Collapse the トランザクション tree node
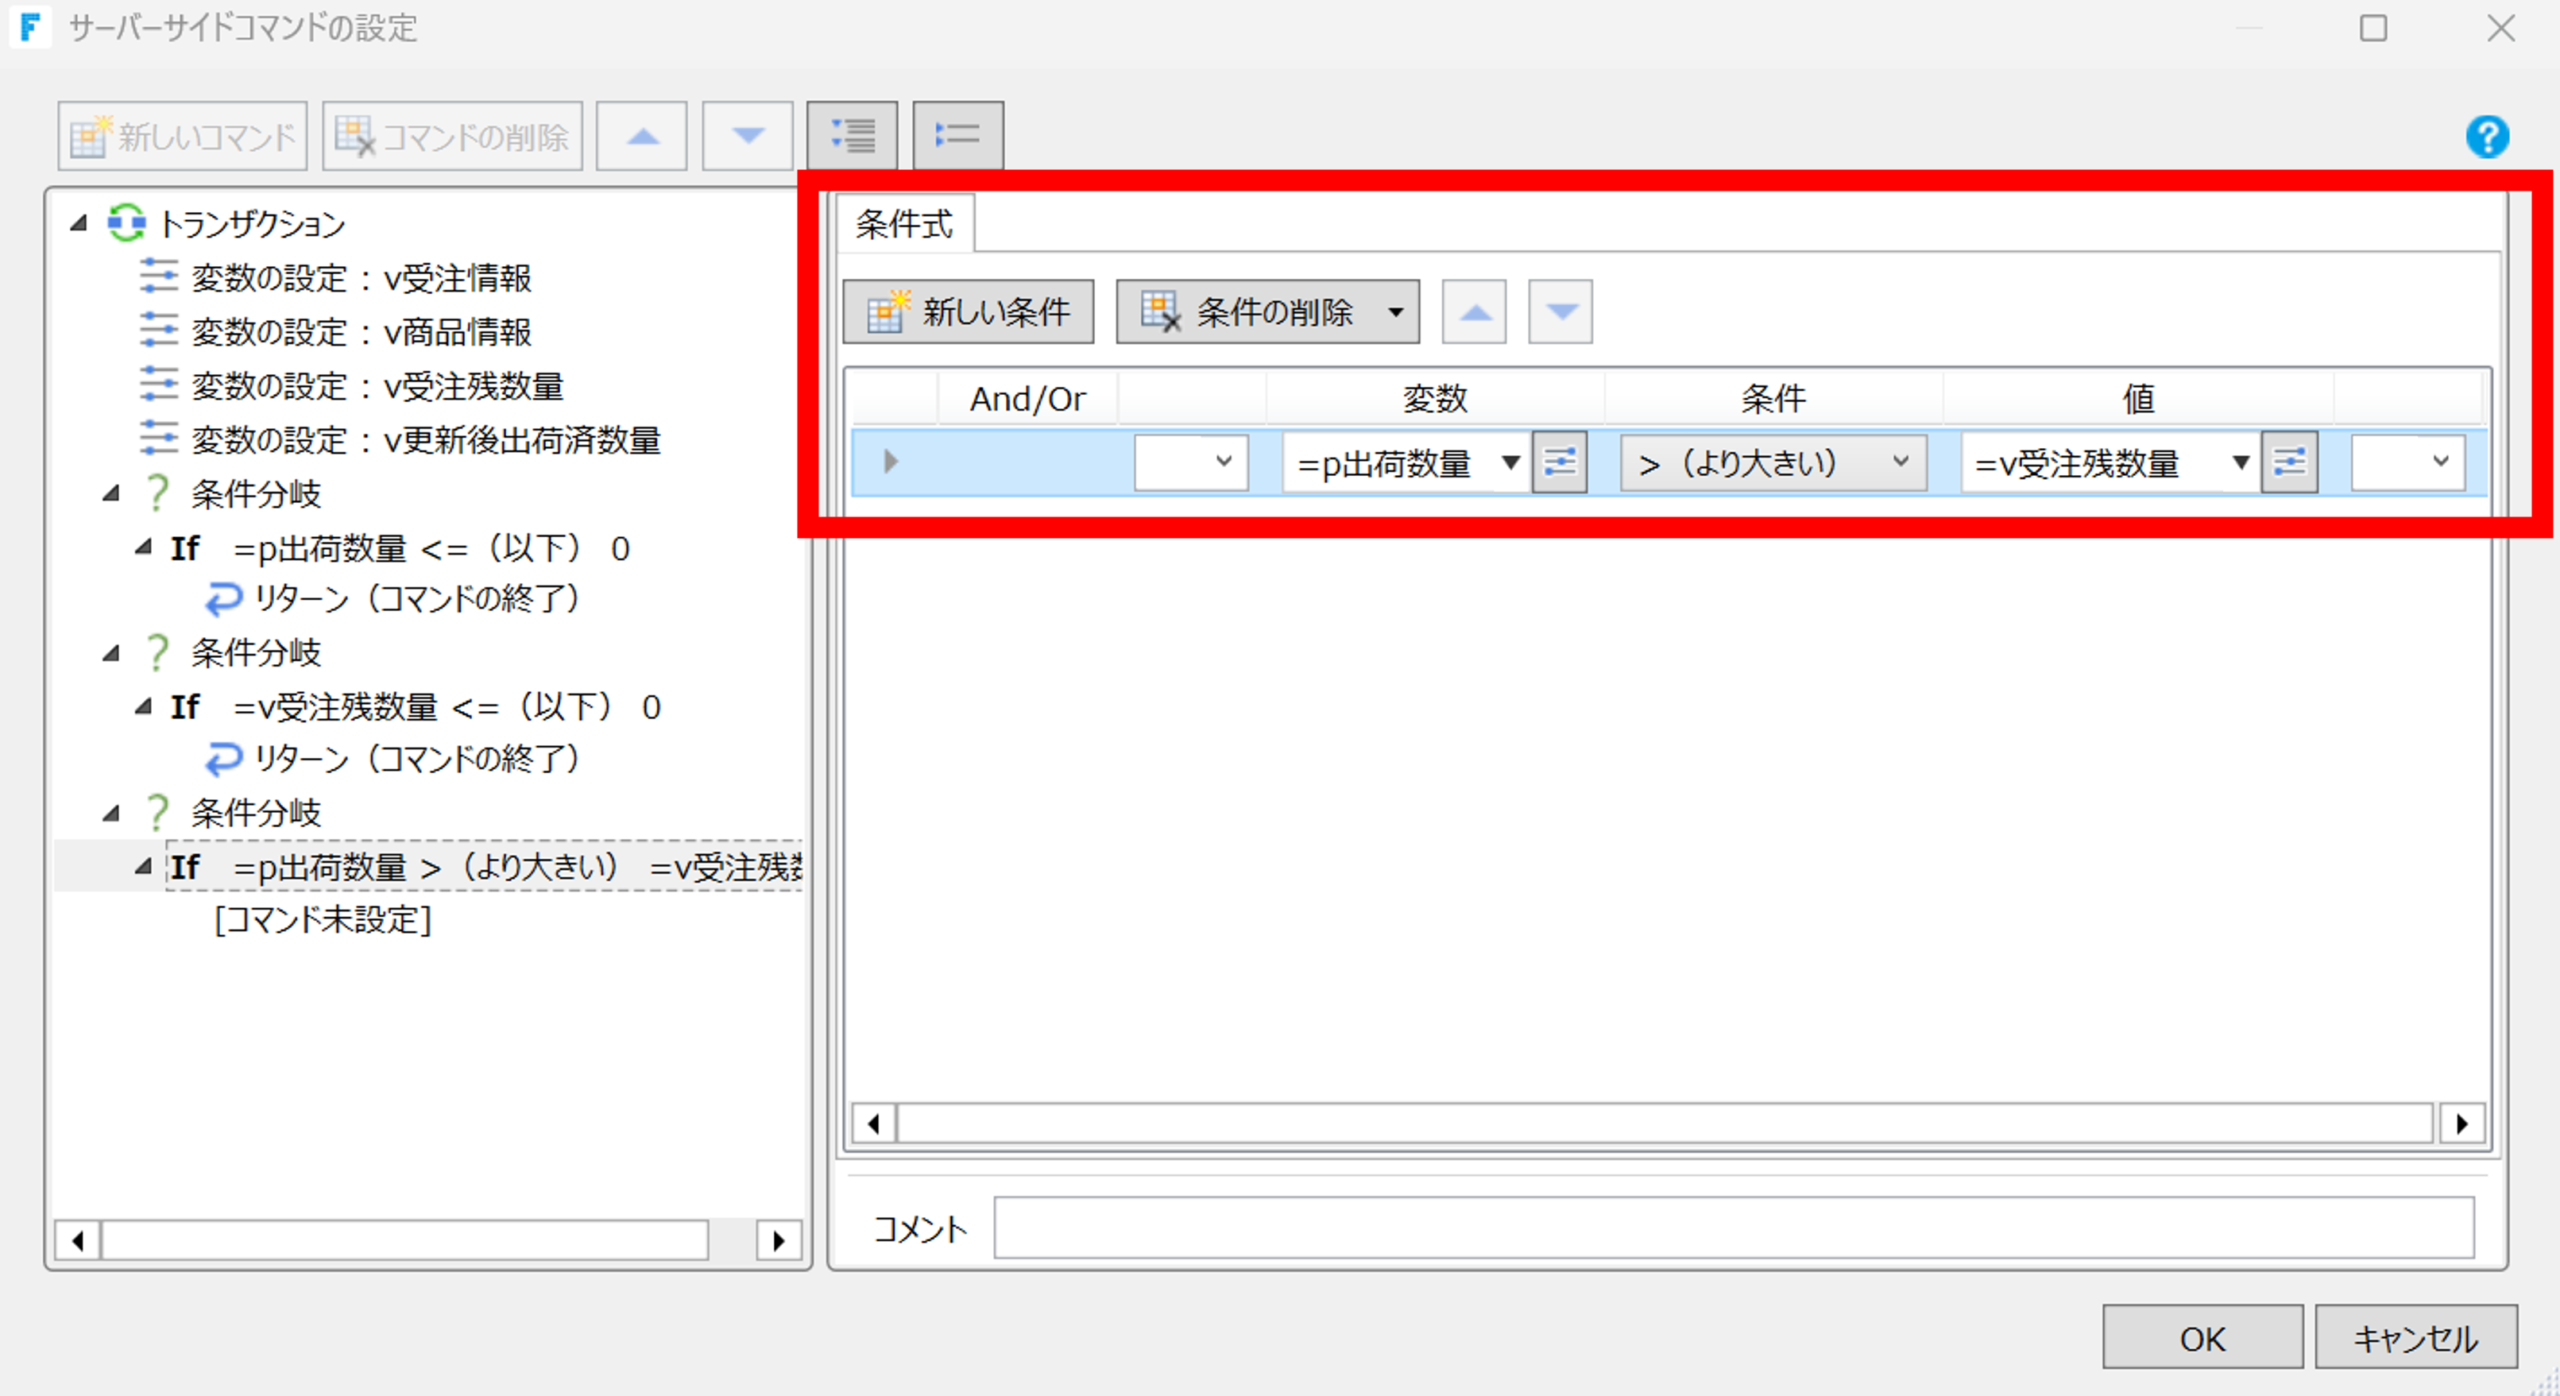 [79, 223]
